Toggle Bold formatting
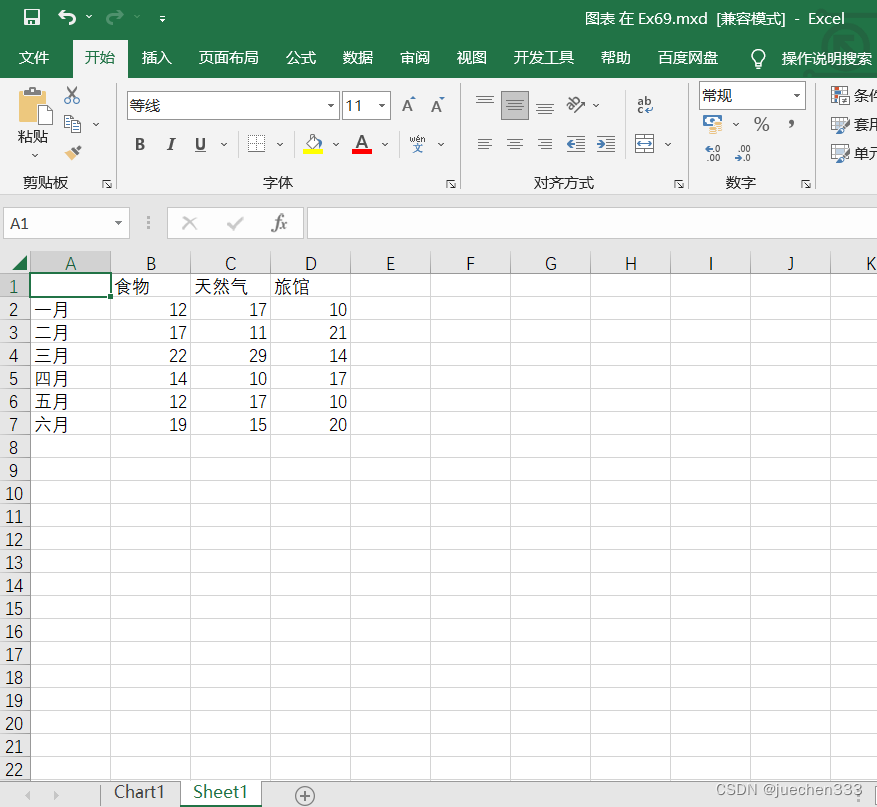This screenshot has width=877, height=807. pyautogui.click(x=140, y=145)
